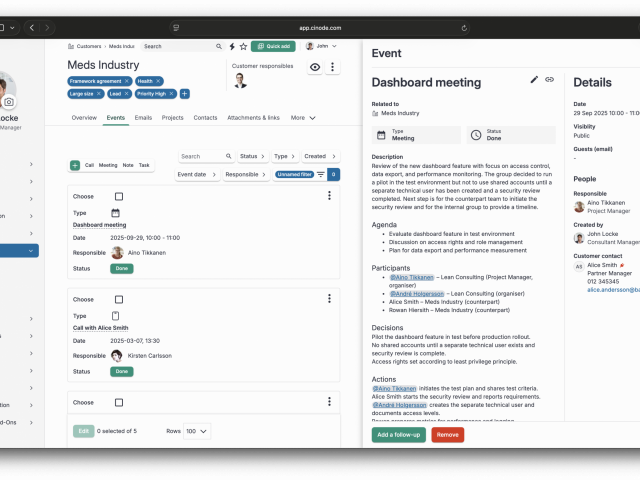Open three-dot menu beside the eye icon
Screen dimensions: 640x480
333,67
